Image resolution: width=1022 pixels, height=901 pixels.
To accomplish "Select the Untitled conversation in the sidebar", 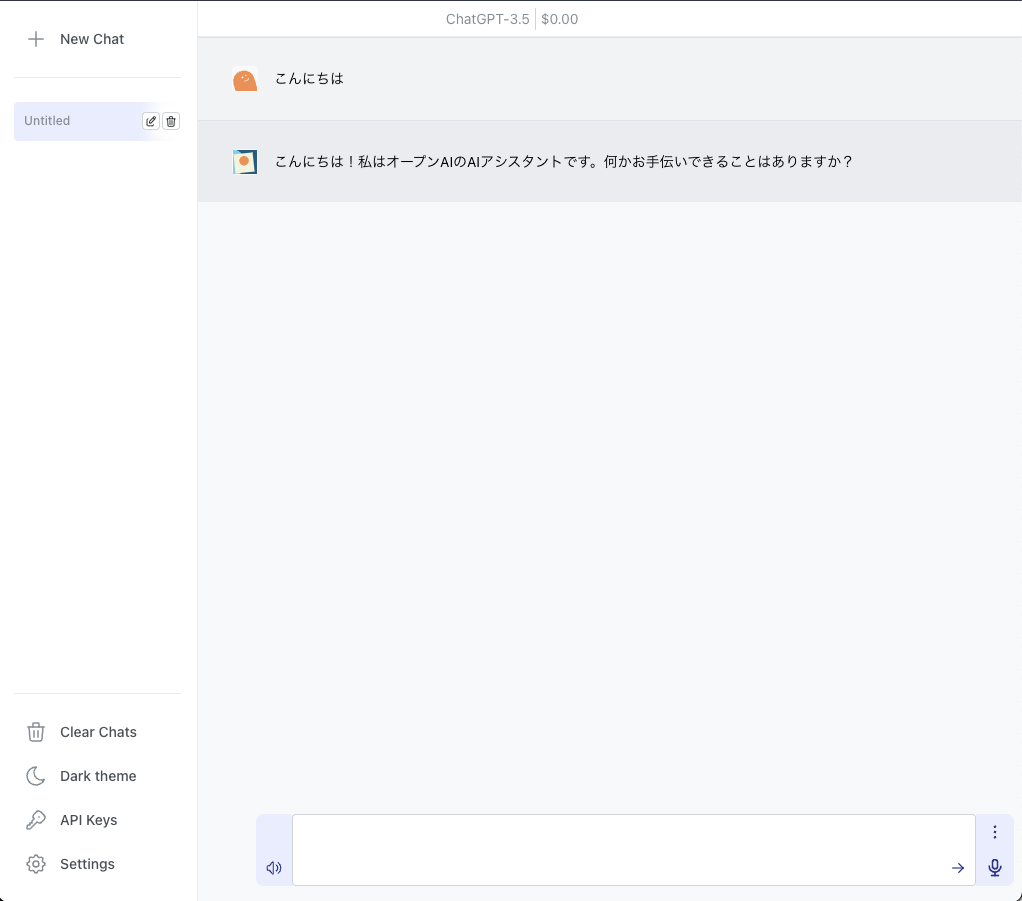I will point(80,120).
